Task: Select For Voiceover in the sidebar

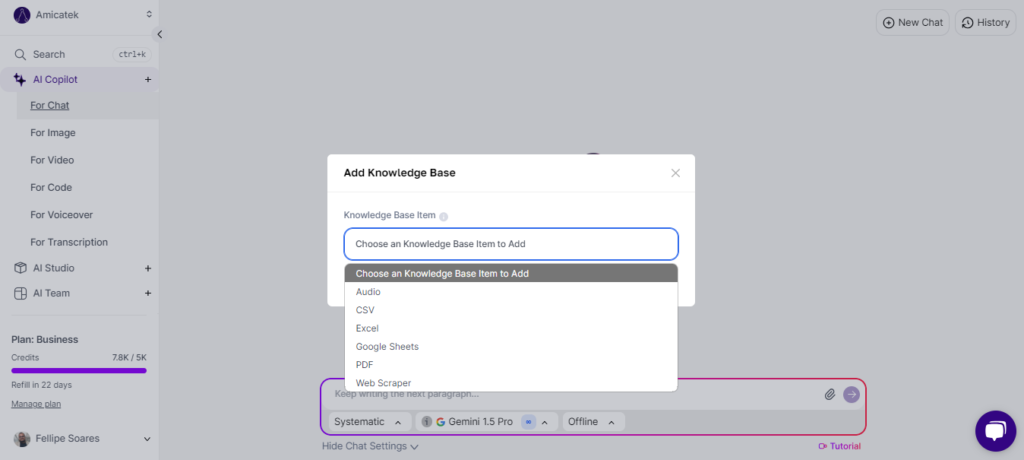Action: (x=61, y=215)
